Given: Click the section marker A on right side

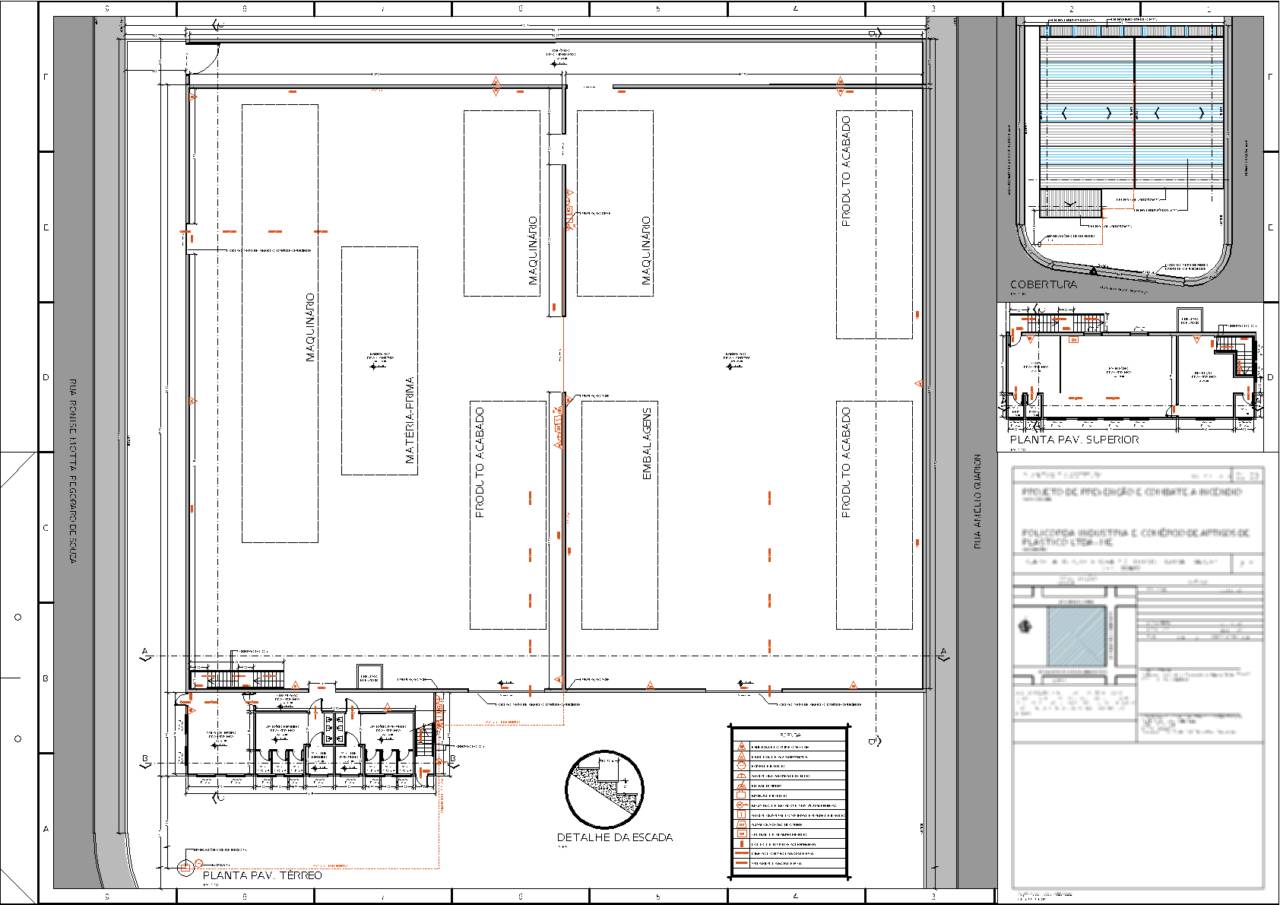Looking at the screenshot, I should 942,653.
